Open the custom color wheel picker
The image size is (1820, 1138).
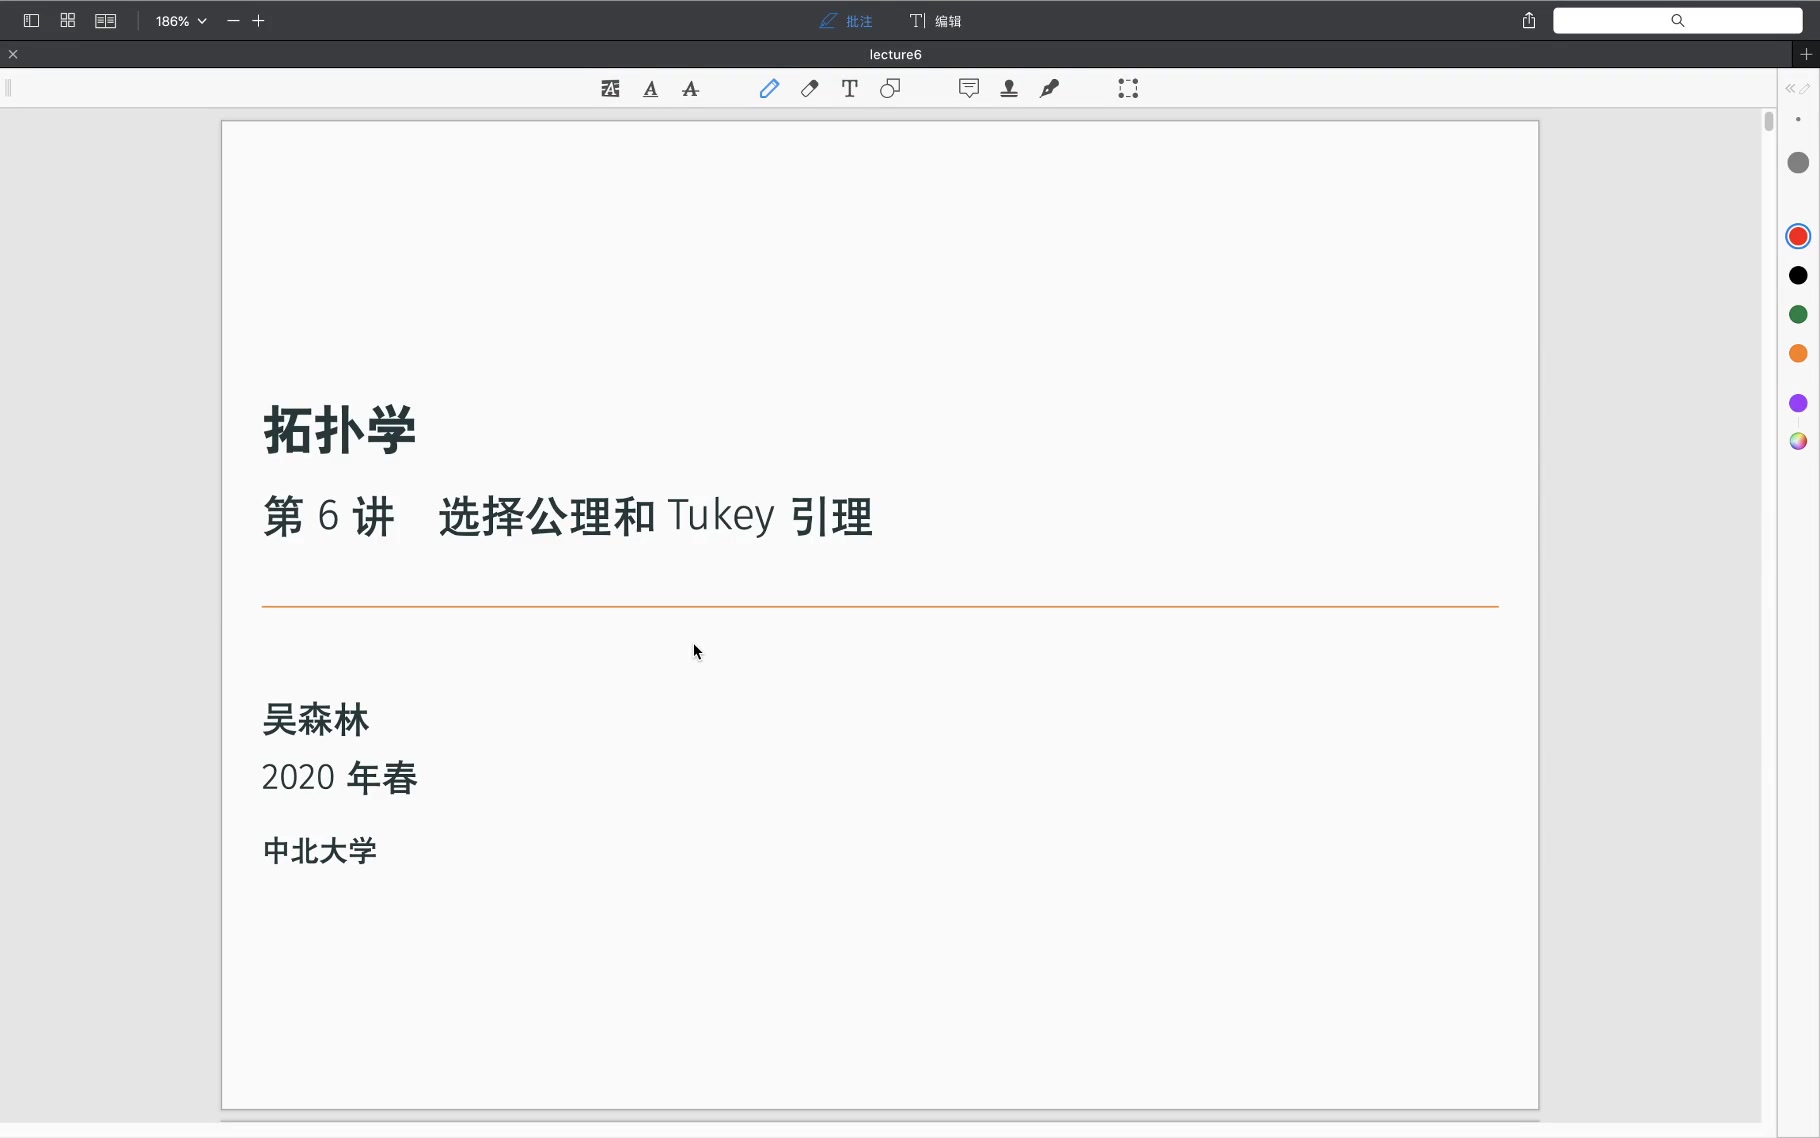click(x=1798, y=441)
